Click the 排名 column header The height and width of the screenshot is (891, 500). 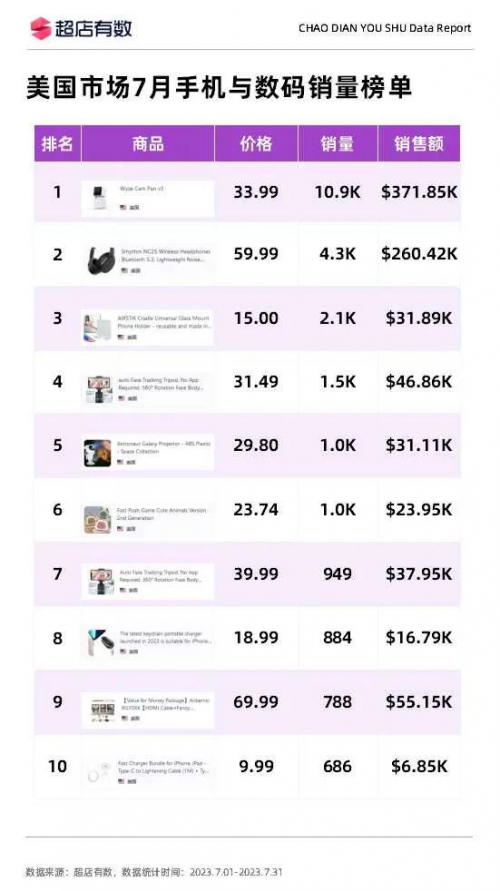pos(57,144)
